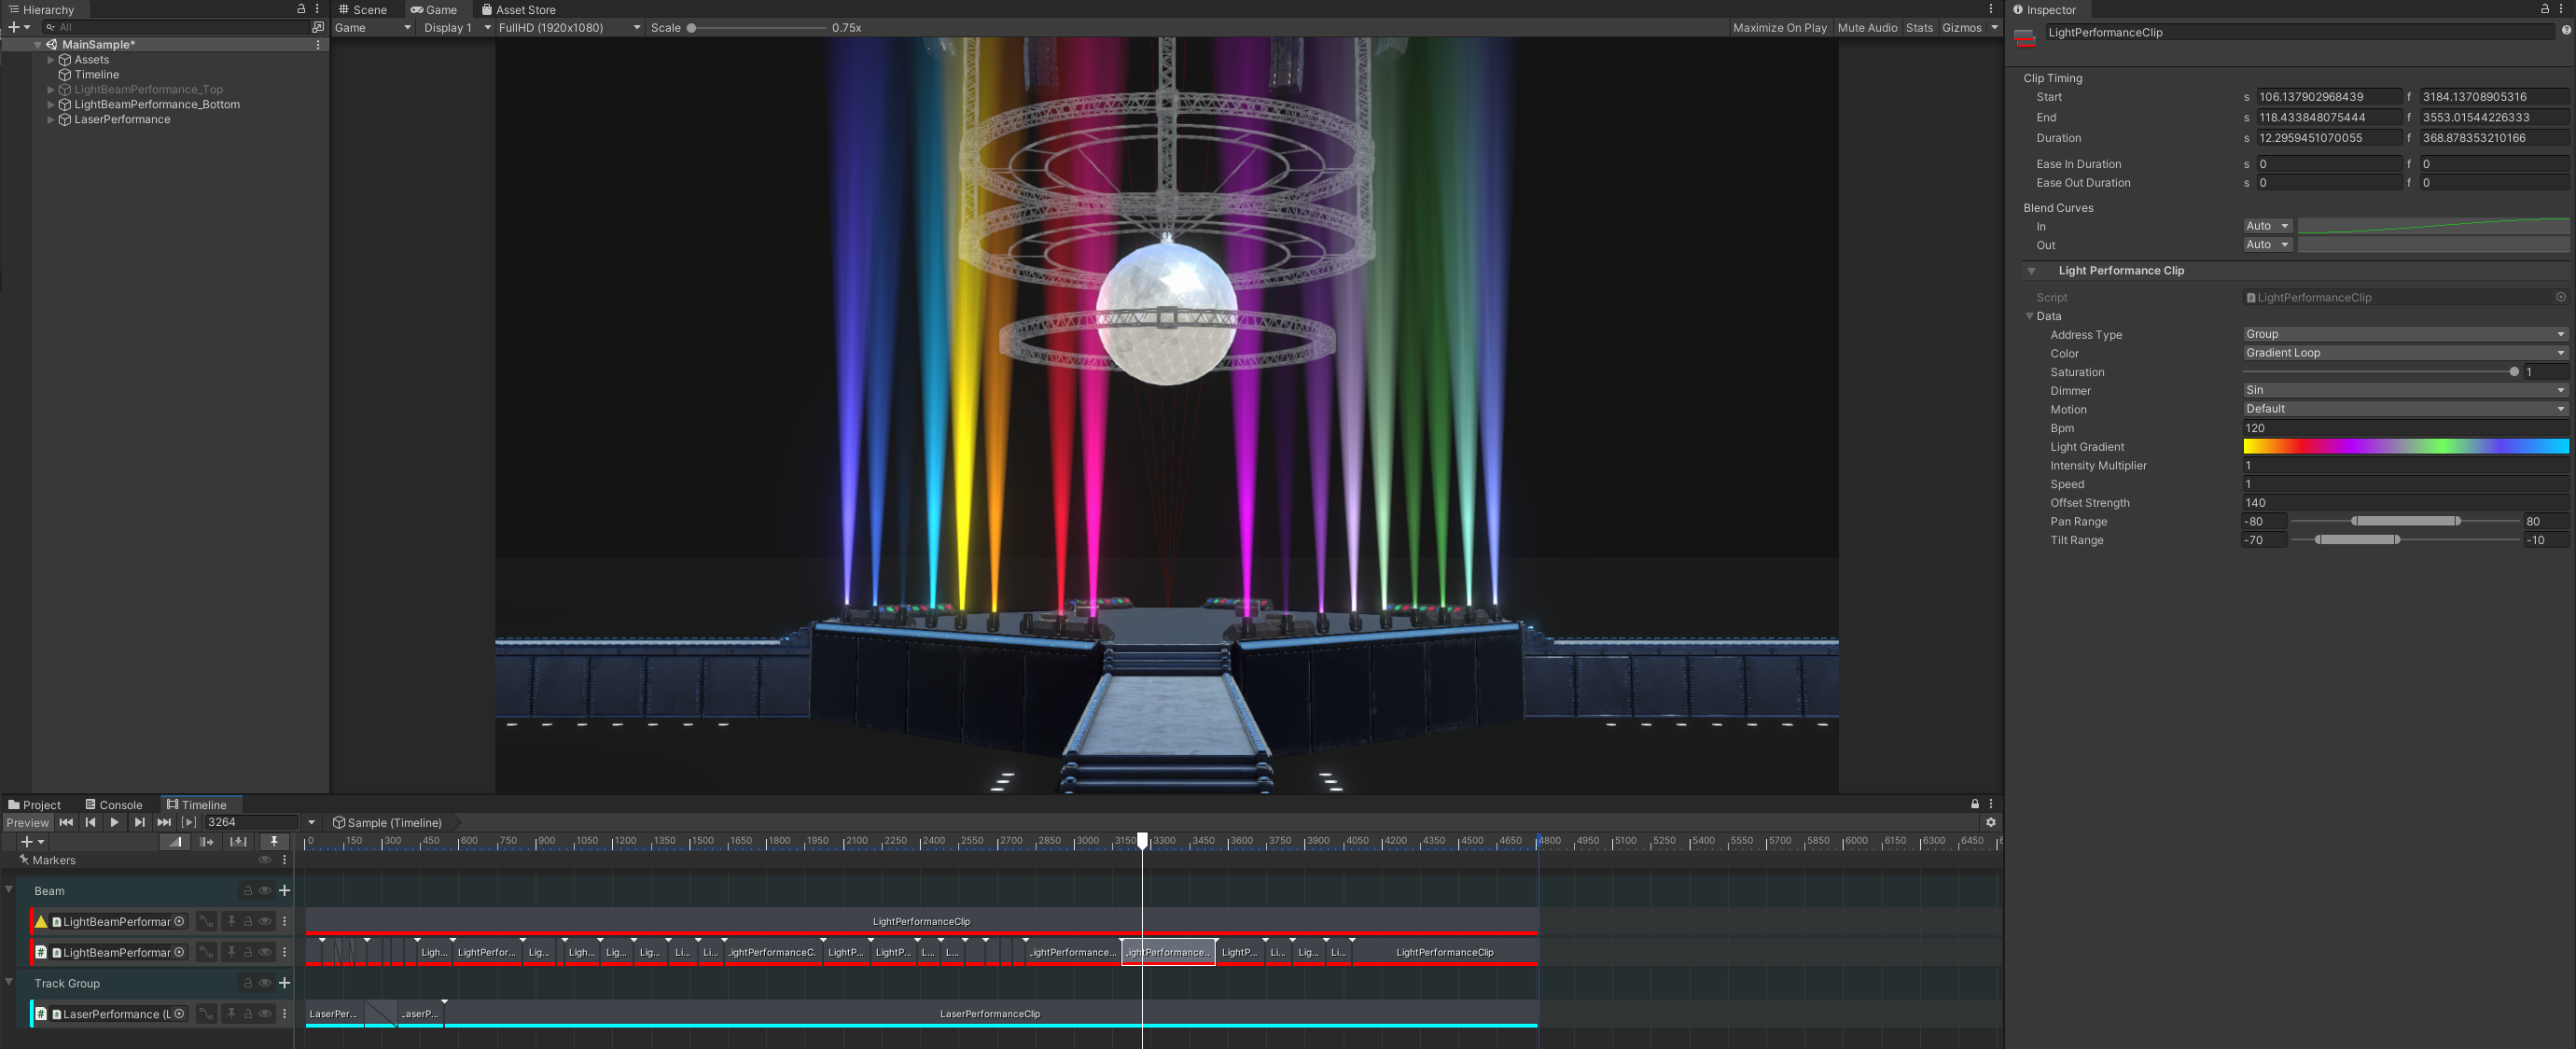2576x1049 pixels.
Task: Expand LightBeamPerformance_Bottom in the Hierarchy
Action: (x=51, y=104)
